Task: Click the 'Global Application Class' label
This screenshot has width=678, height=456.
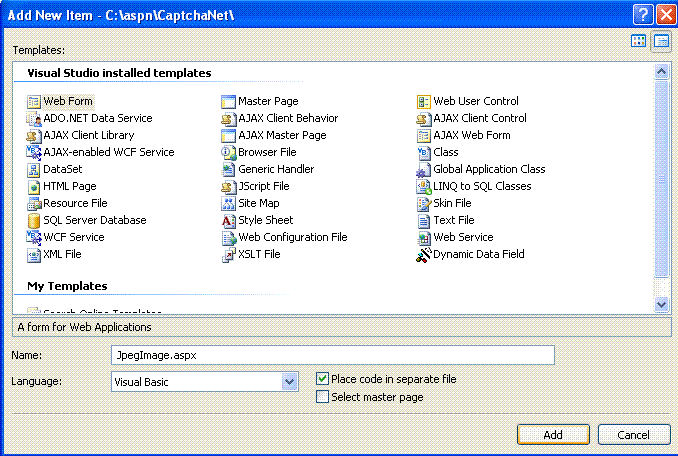Action: coord(489,169)
